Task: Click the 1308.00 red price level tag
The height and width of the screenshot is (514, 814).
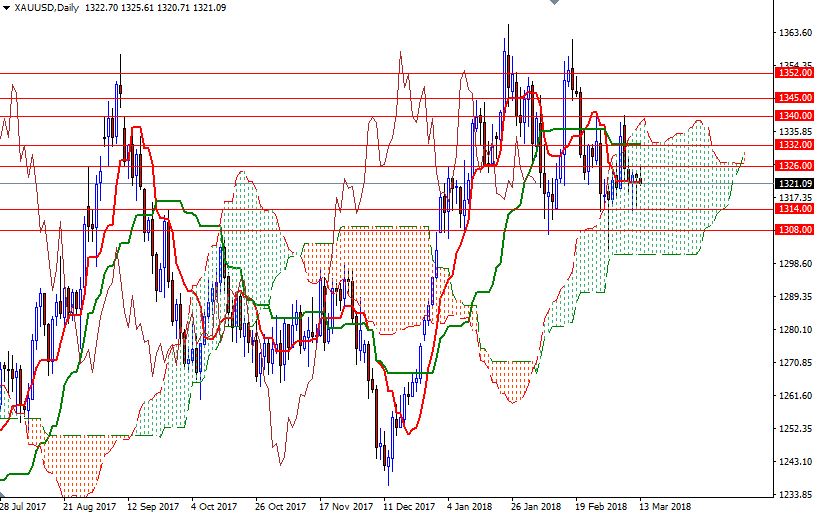Action: tap(794, 230)
